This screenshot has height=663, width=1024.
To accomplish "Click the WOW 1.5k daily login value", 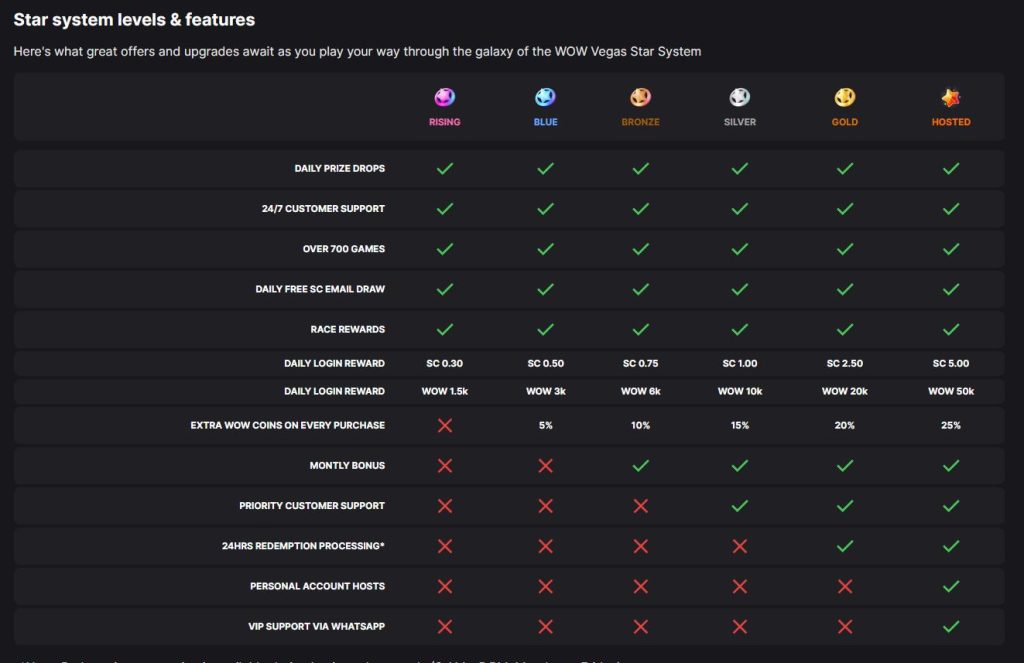I will (445, 391).
